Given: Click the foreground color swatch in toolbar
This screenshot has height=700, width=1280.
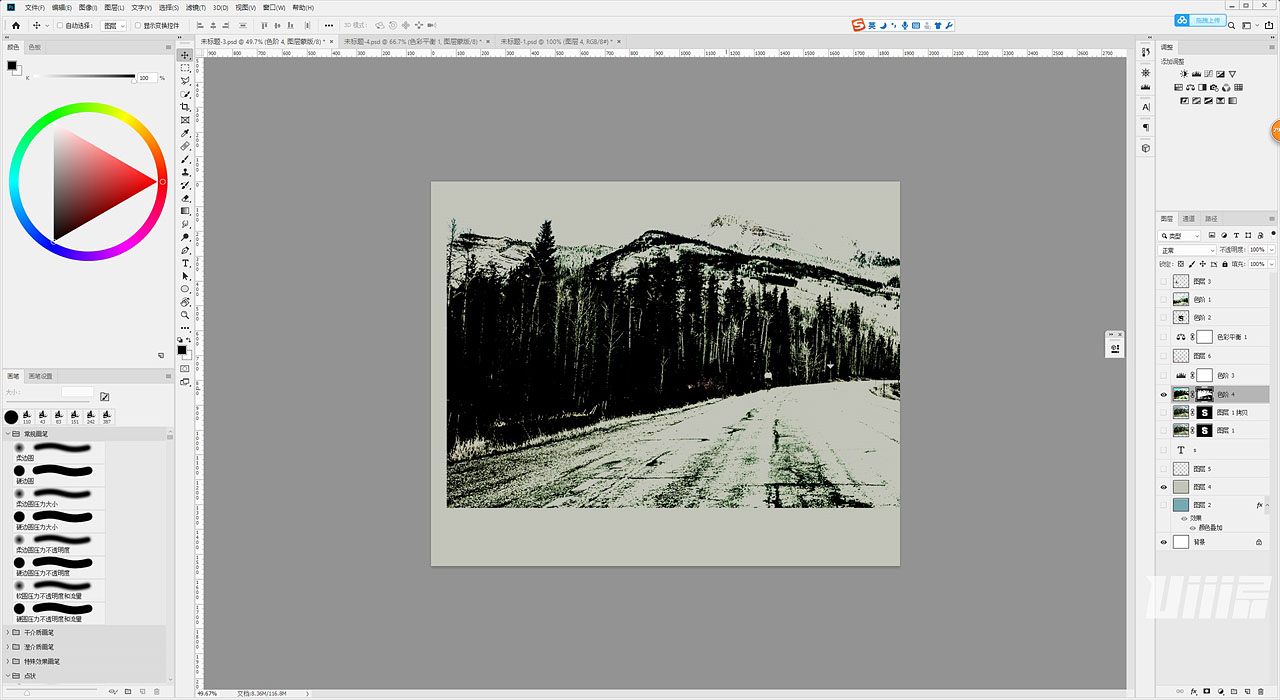Looking at the screenshot, I should [182, 349].
